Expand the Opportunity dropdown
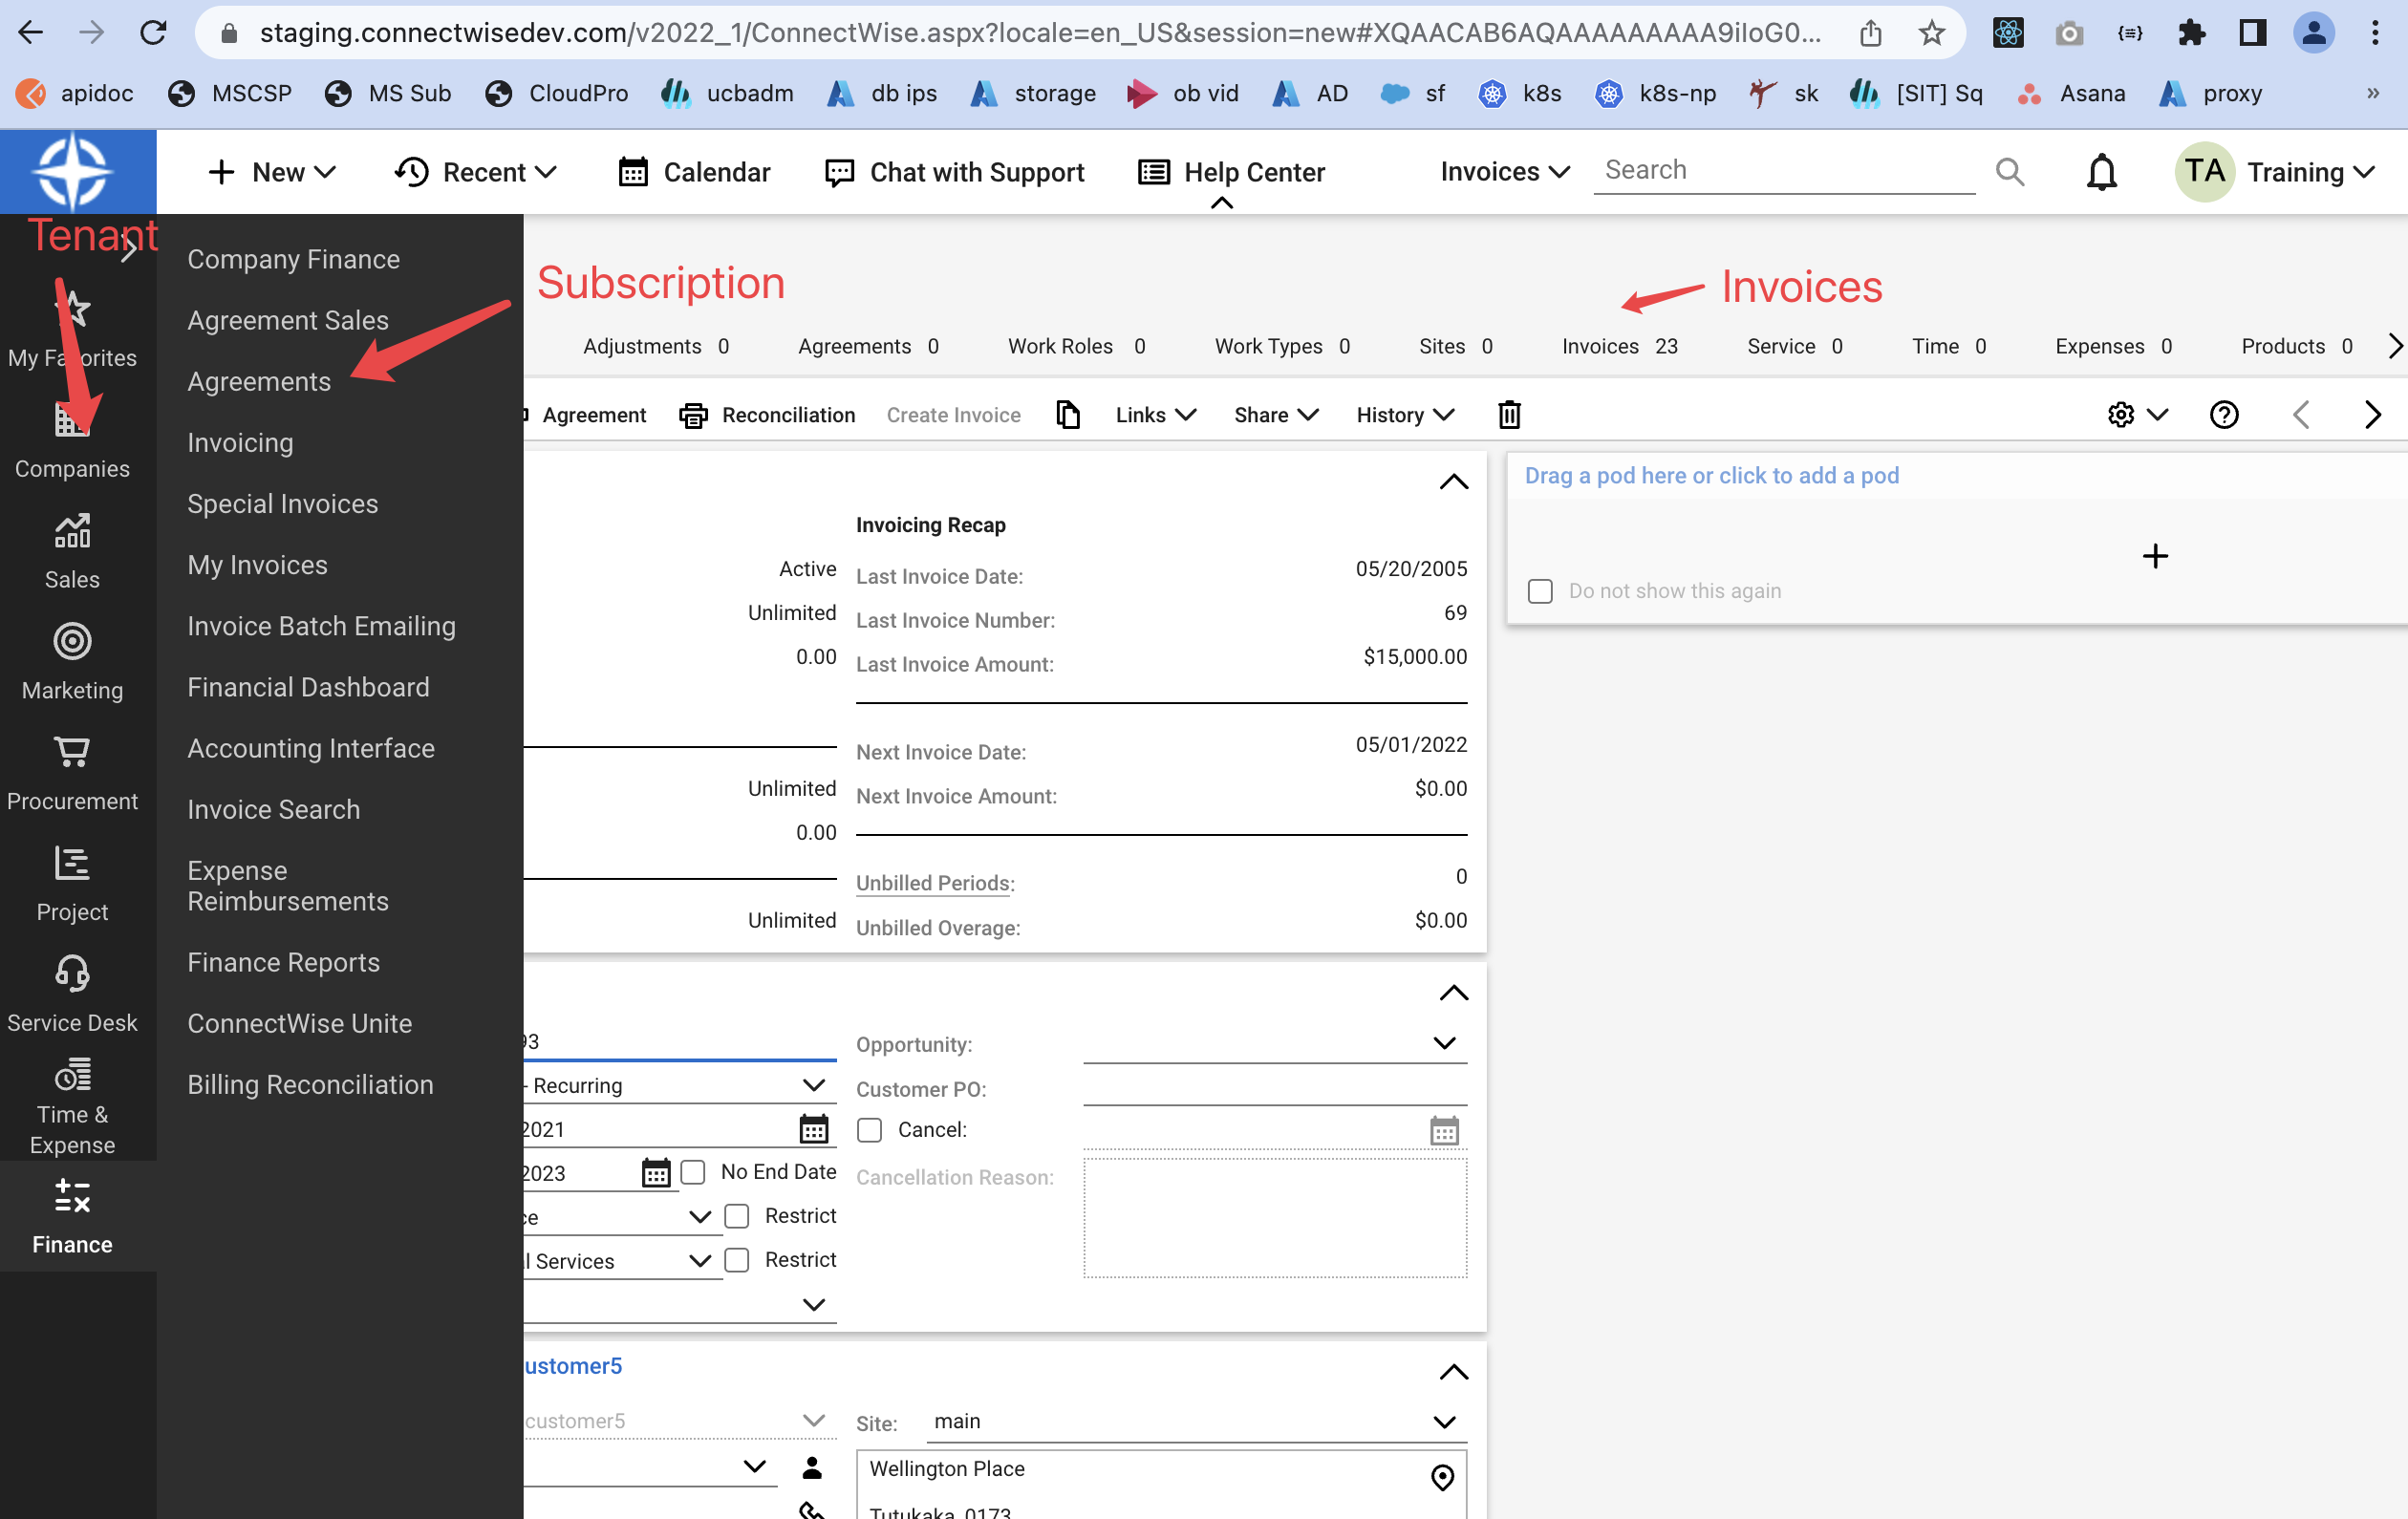Screen dimensions: 2408x1519 point(1443,1043)
